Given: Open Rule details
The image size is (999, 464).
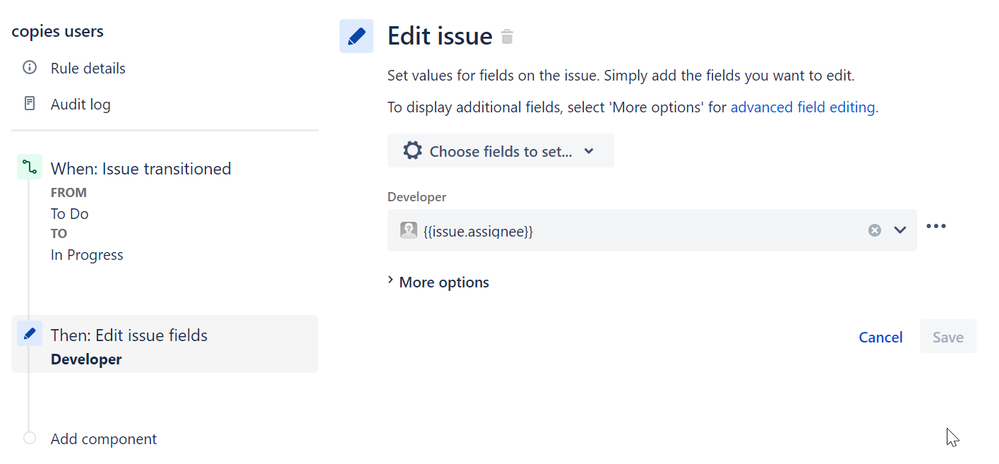Looking at the screenshot, I should (x=88, y=68).
